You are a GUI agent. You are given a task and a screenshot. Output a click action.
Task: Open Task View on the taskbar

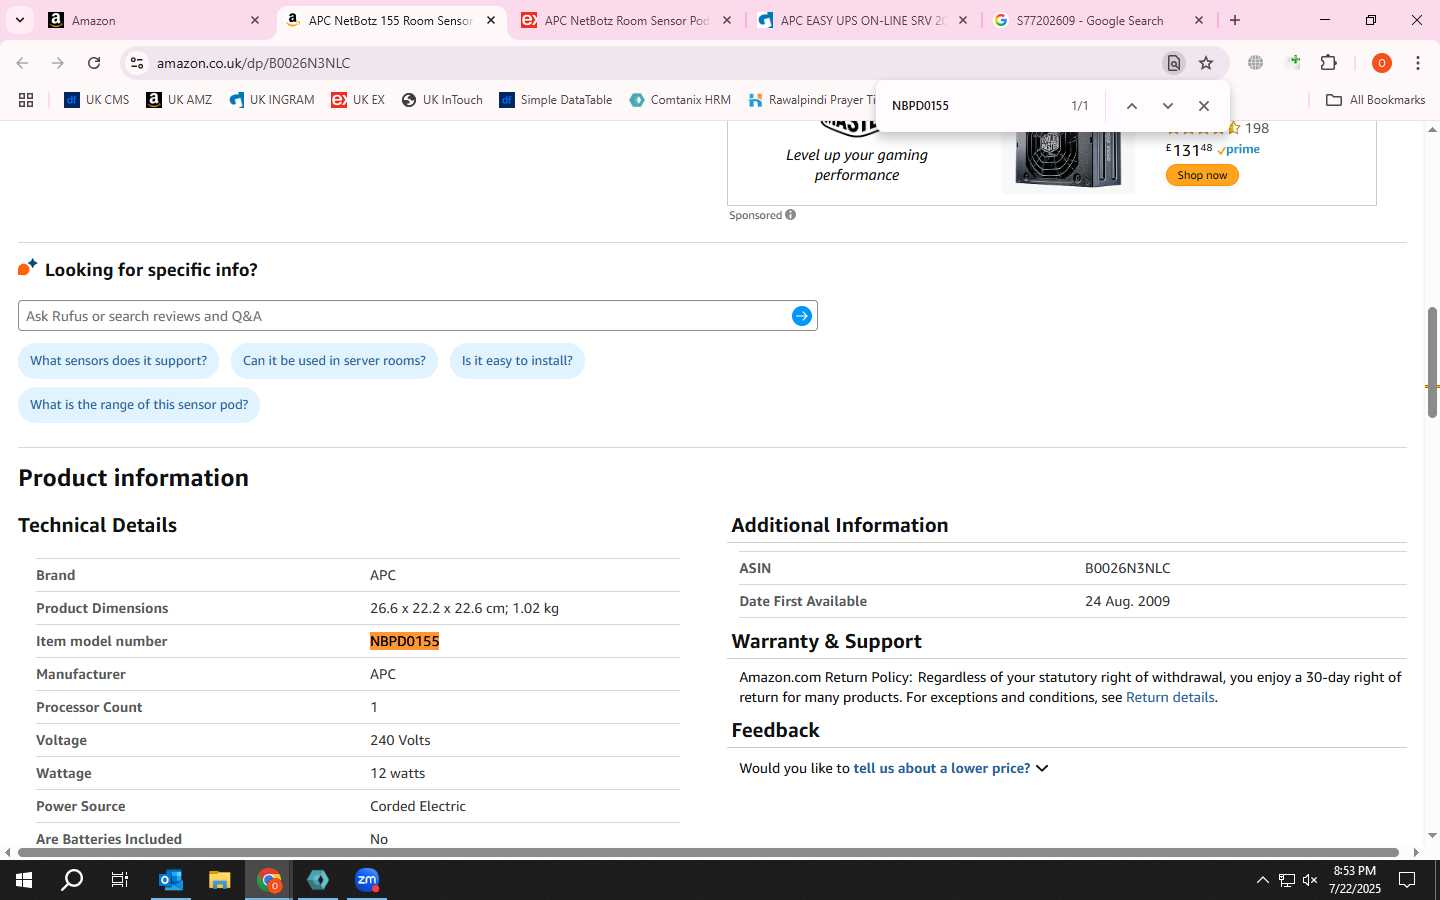tap(120, 880)
